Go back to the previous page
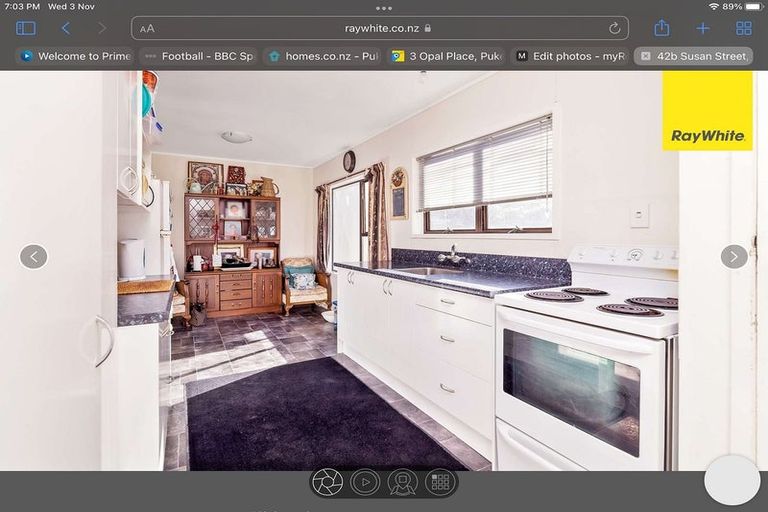The height and width of the screenshot is (512, 768). [66, 28]
